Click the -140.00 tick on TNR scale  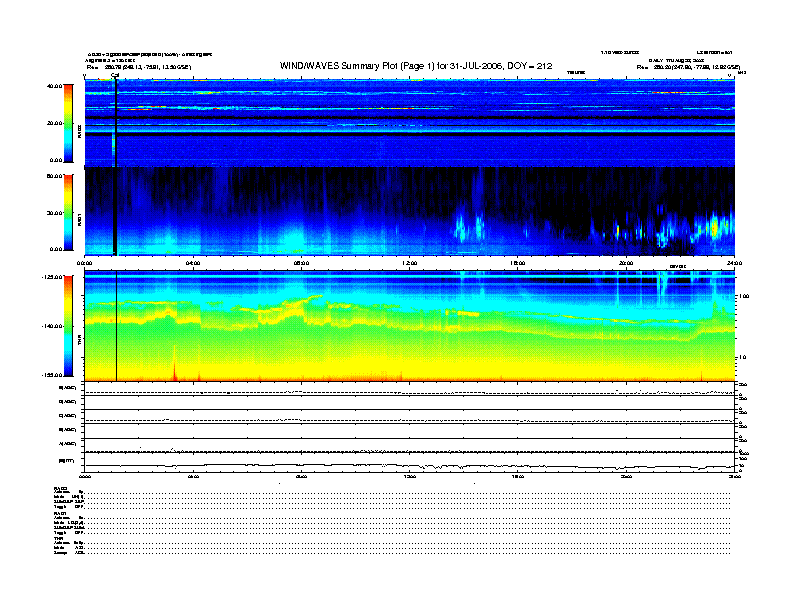pyautogui.click(x=52, y=326)
